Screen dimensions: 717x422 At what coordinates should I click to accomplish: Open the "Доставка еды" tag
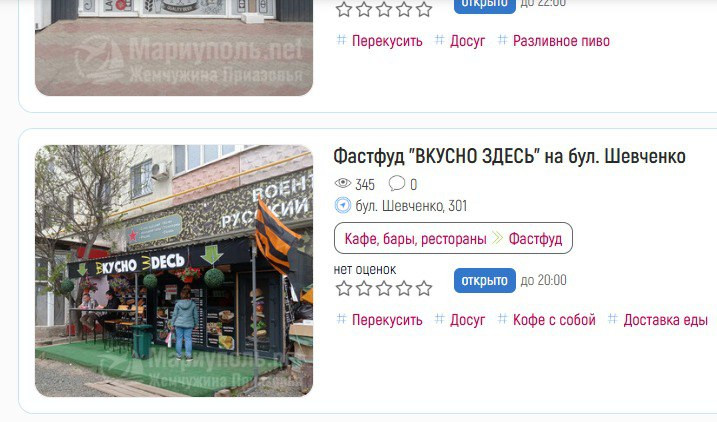pyautogui.click(x=665, y=320)
